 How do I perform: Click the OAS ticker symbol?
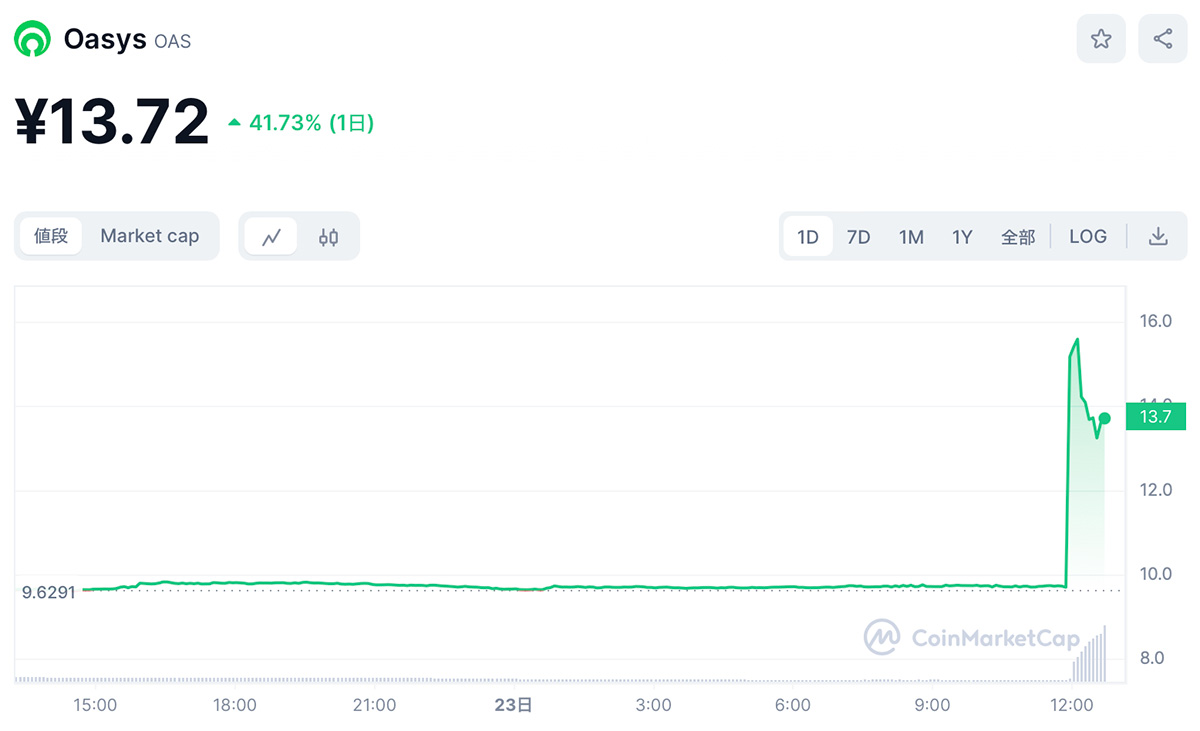pyautogui.click(x=172, y=42)
